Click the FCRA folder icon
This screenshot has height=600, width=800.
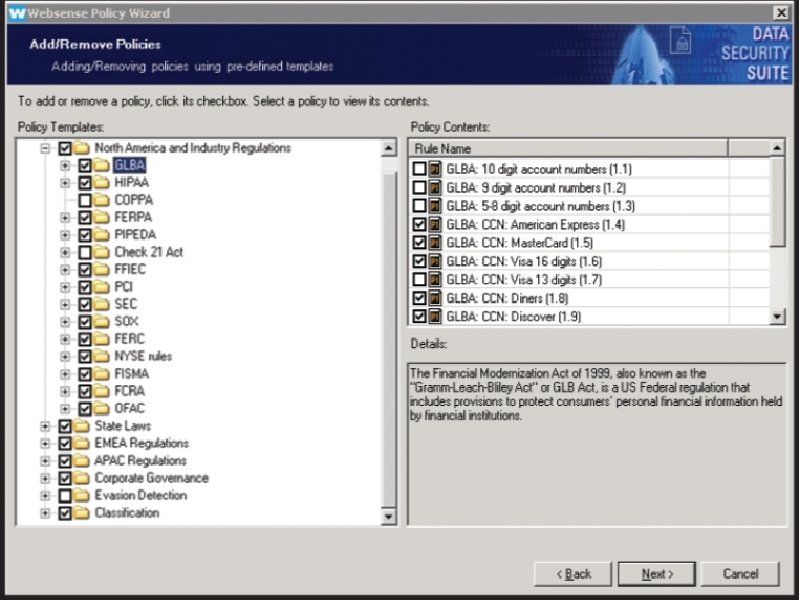pyautogui.click(x=102, y=391)
